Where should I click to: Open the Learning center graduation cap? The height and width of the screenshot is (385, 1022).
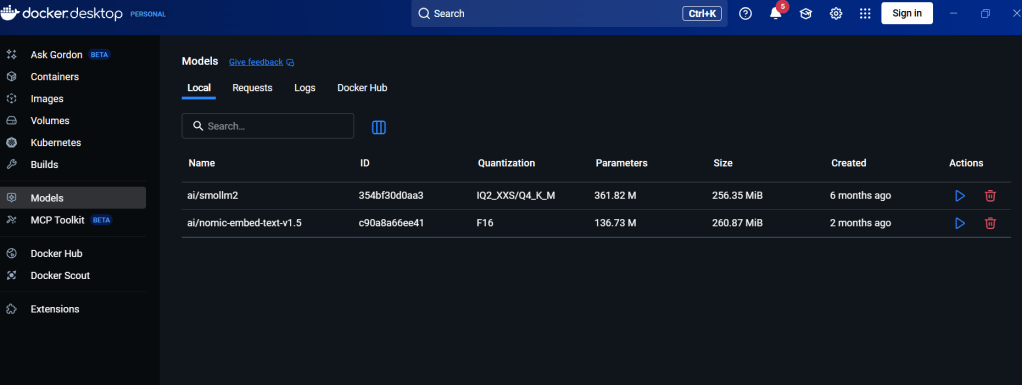pyautogui.click(x=806, y=14)
